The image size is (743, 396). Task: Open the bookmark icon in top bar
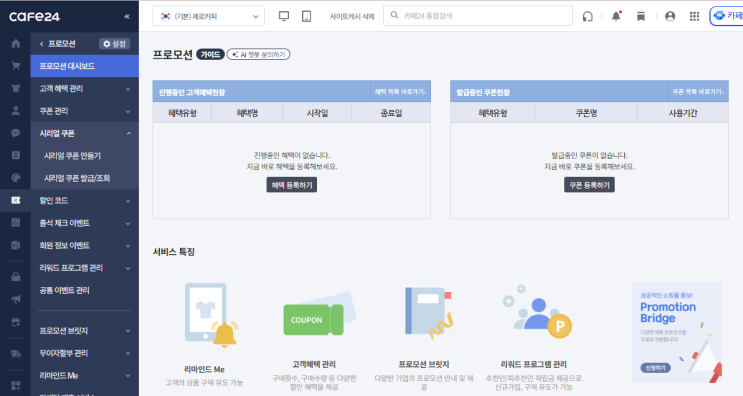[x=641, y=17]
